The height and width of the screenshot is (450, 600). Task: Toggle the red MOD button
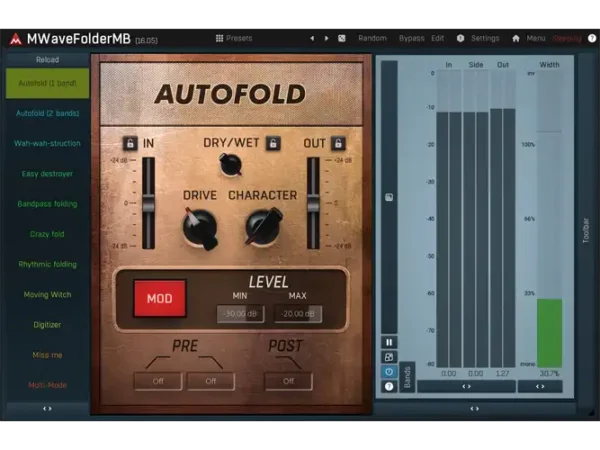tap(160, 298)
